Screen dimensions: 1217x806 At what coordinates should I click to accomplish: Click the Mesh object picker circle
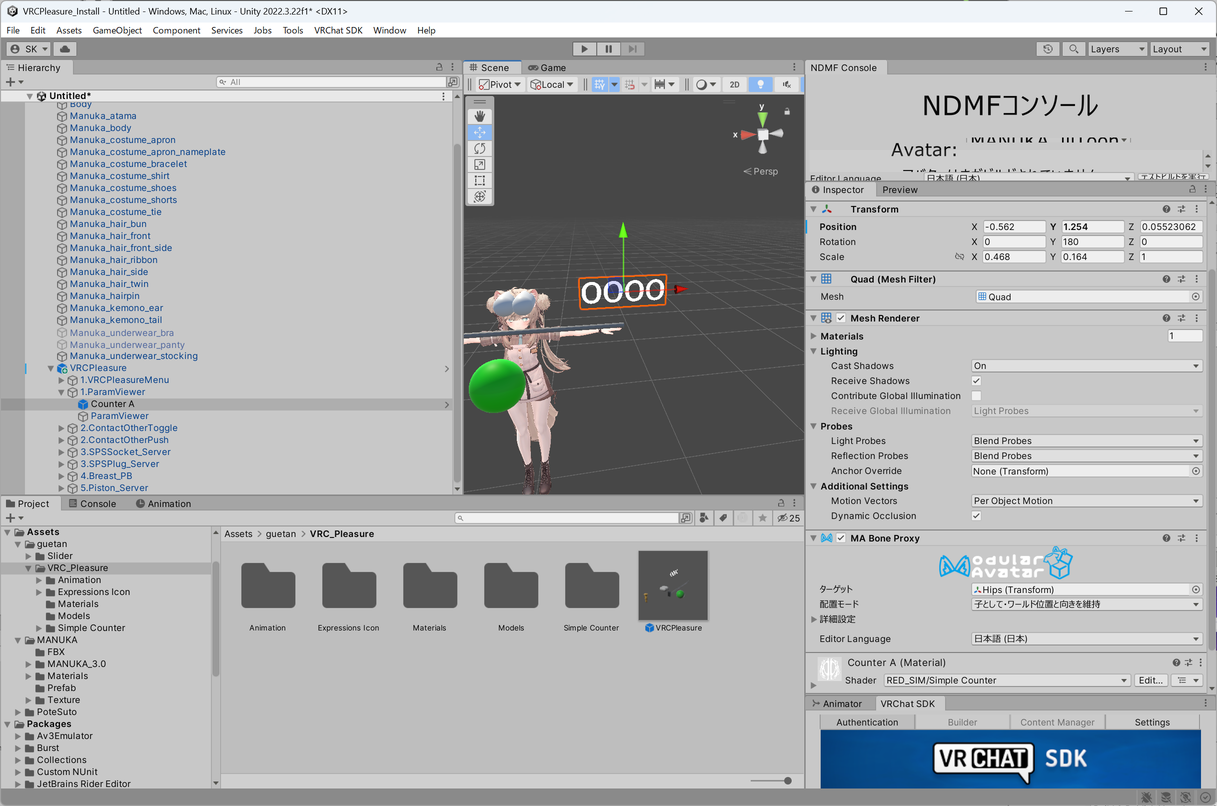[1195, 297]
